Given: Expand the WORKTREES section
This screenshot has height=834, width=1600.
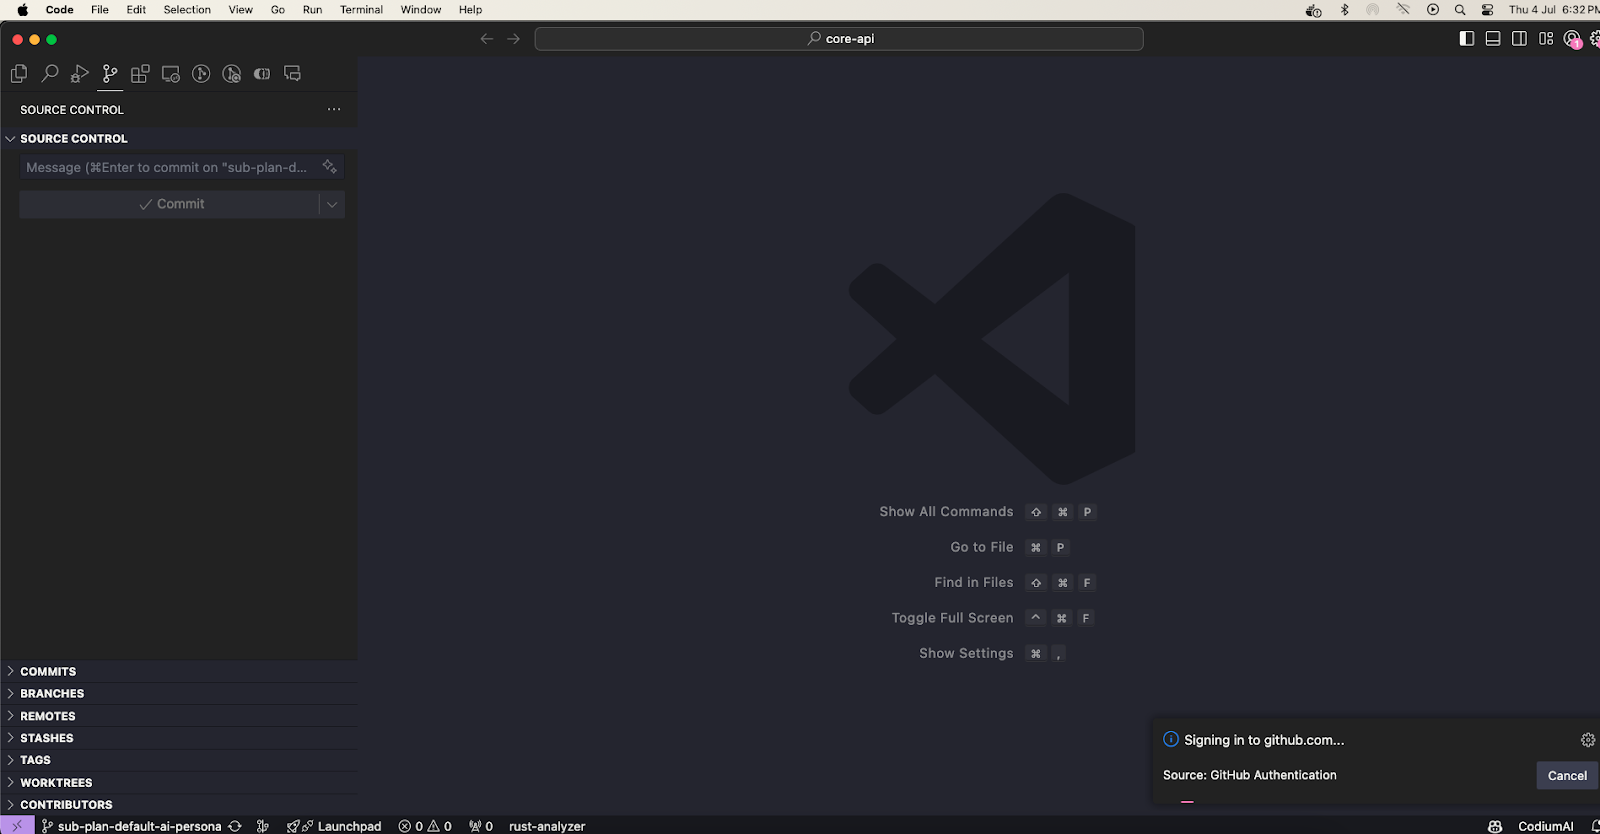Looking at the screenshot, I should point(179,783).
